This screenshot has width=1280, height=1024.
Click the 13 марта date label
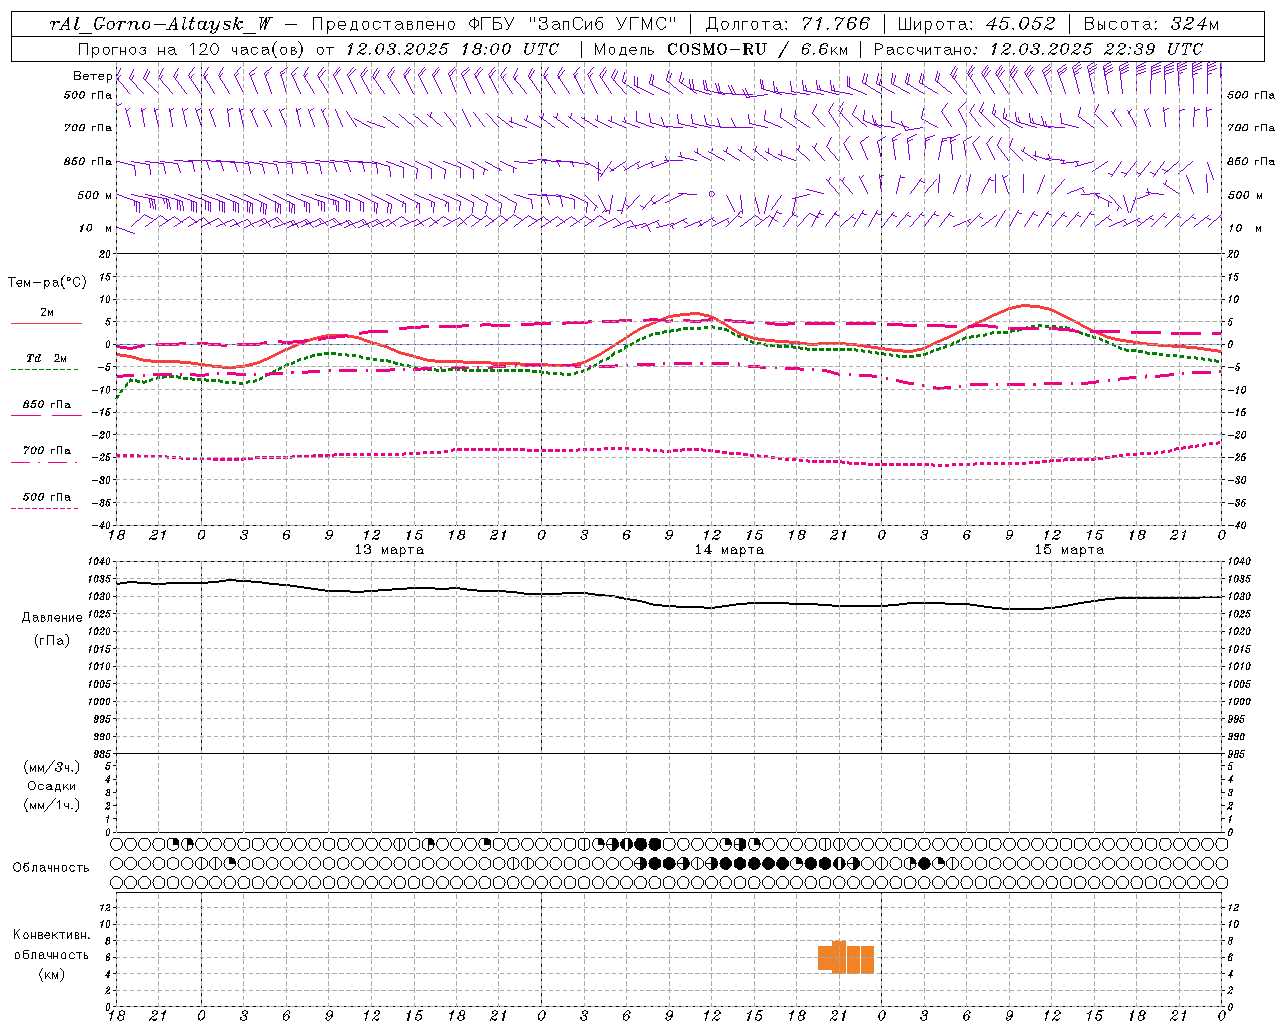tap(390, 550)
